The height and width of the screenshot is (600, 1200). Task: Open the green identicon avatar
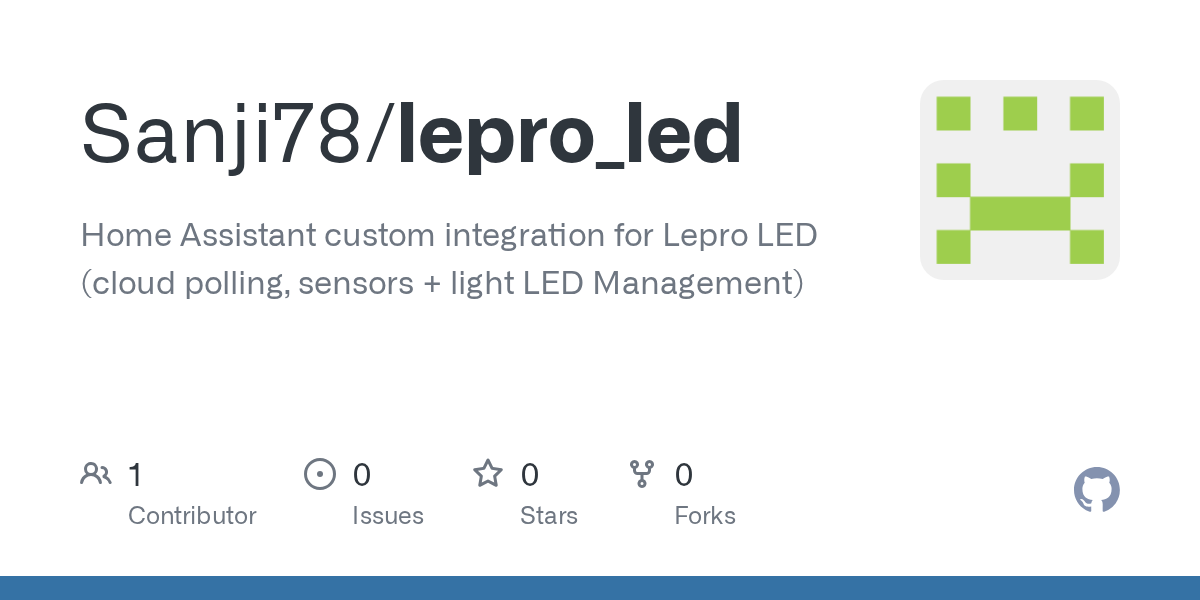coord(1019,180)
